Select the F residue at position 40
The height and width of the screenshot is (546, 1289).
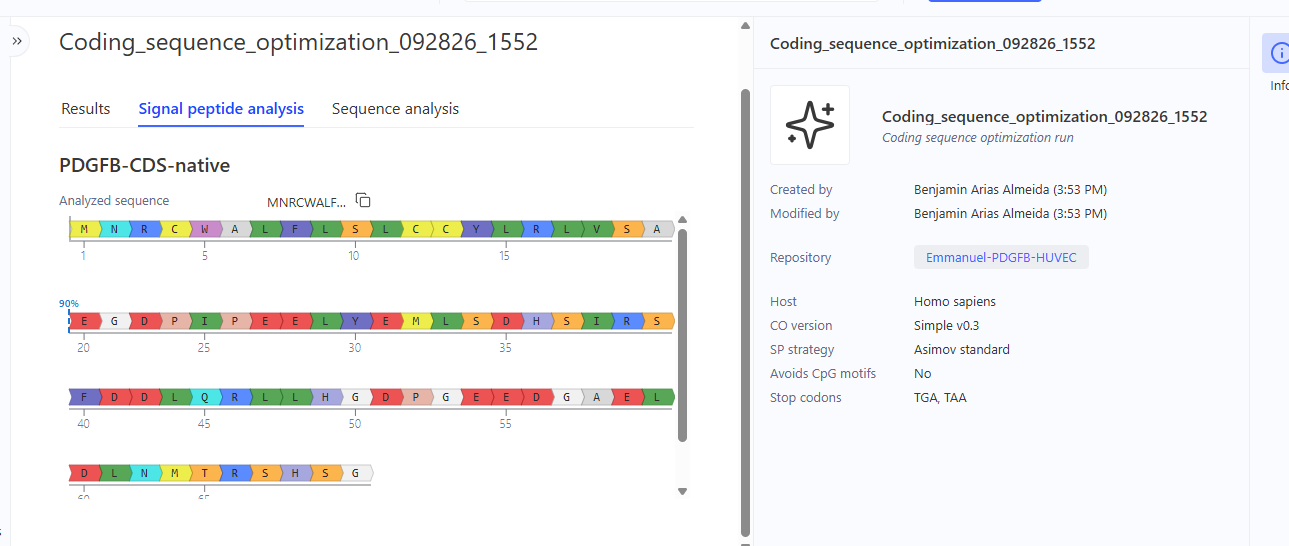pyautogui.click(x=84, y=397)
